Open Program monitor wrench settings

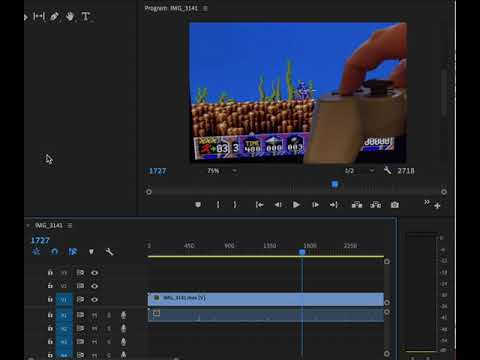[387, 171]
